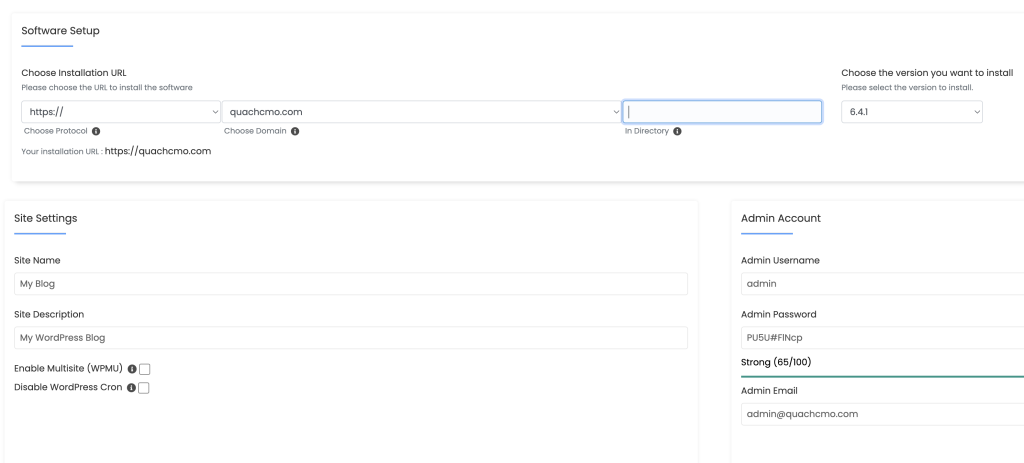Click info icon beside In Directory

(677, 131)
